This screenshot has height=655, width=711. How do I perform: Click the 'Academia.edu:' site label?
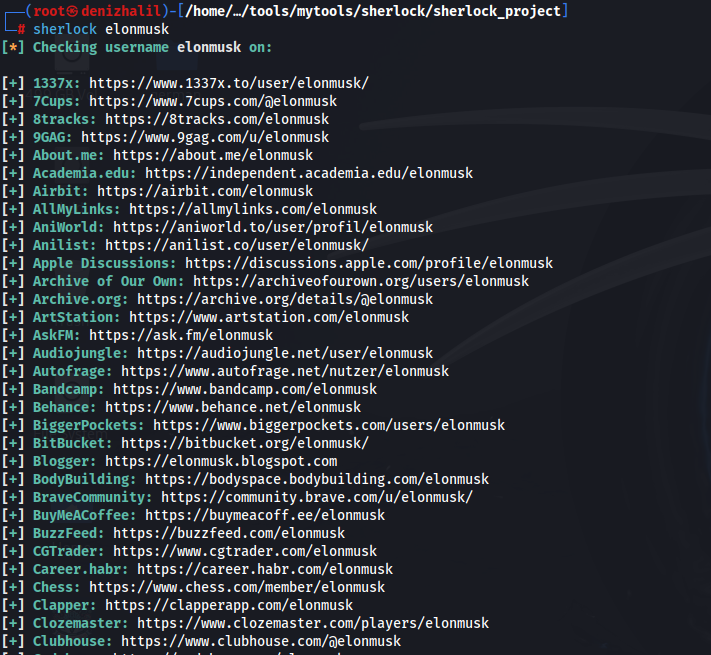click(84, 173)
